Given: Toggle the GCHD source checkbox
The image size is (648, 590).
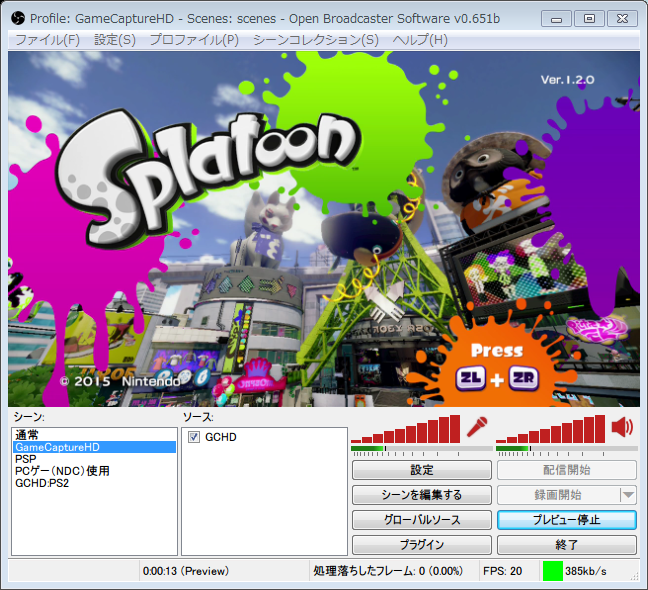Looking at the screenshot, I should coord(194,437).
